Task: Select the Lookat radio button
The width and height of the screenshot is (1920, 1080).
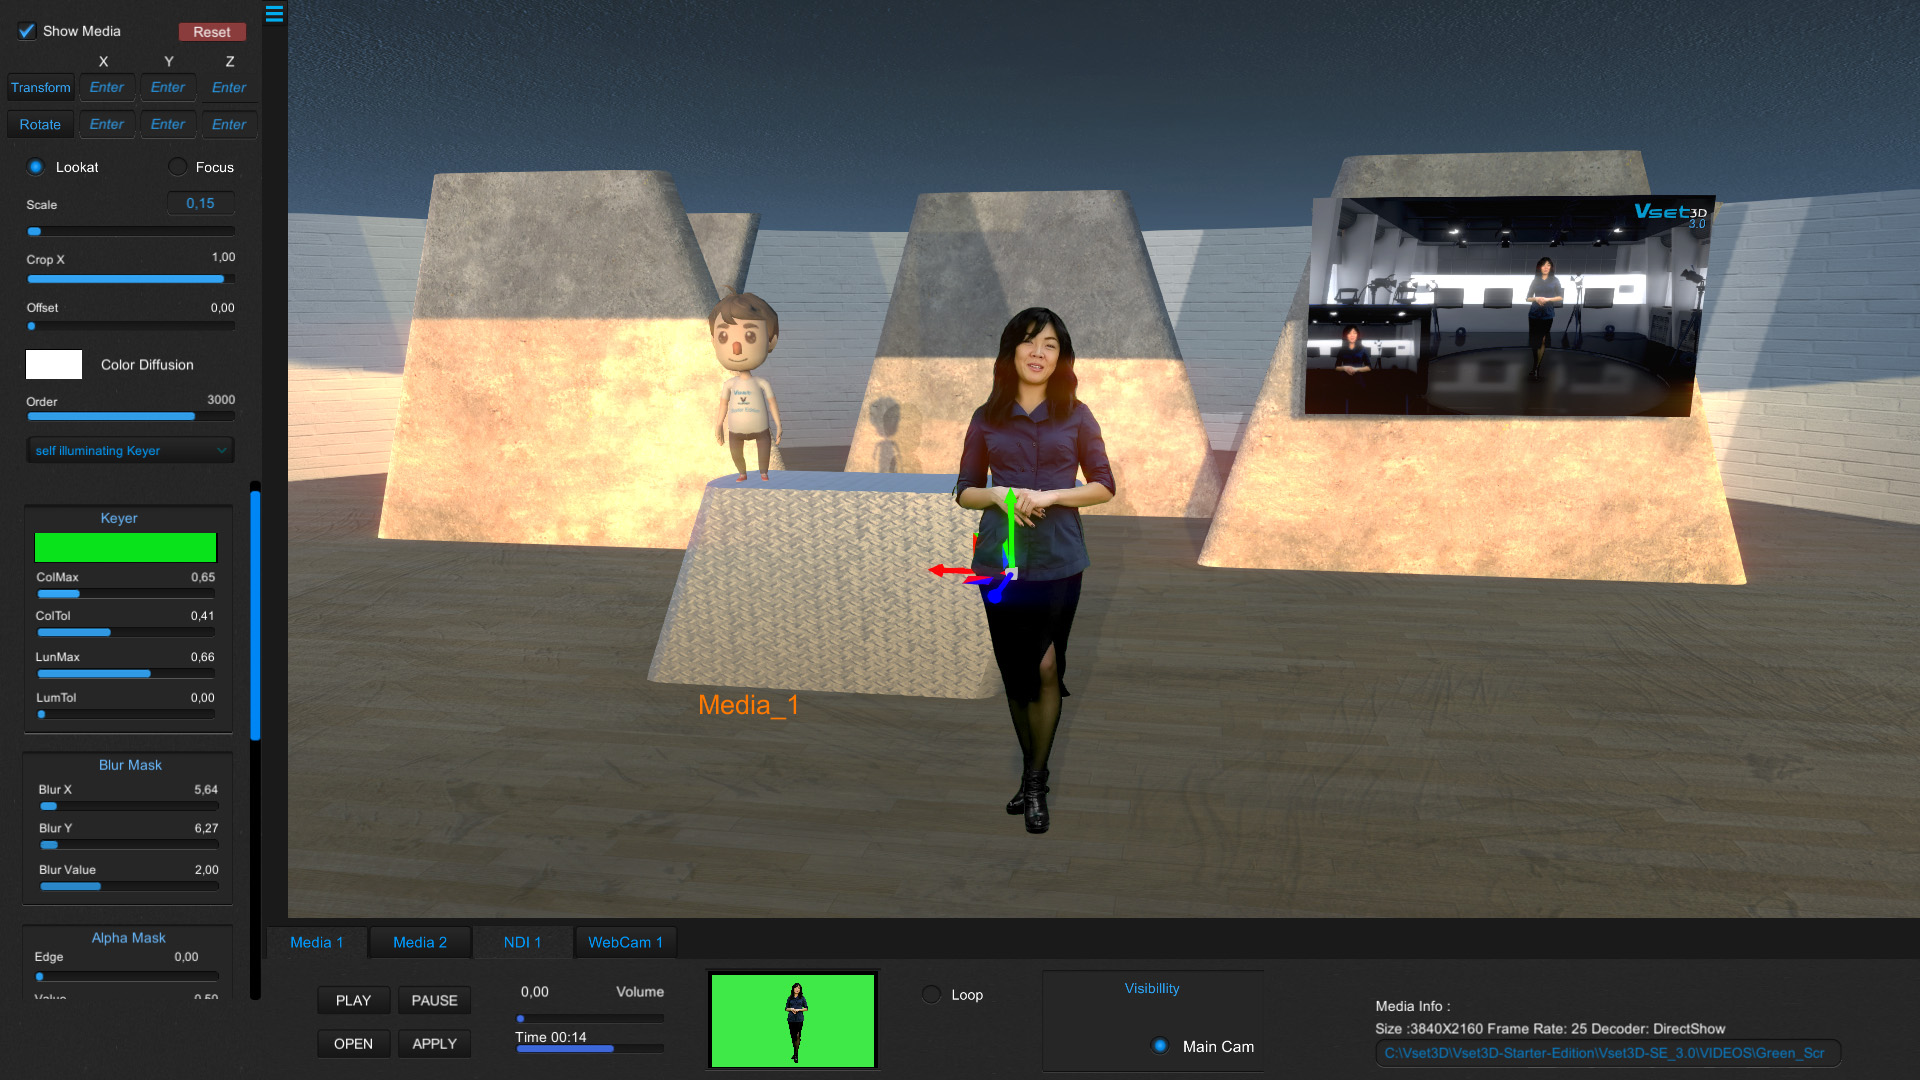Action: [x=36, y=167]
